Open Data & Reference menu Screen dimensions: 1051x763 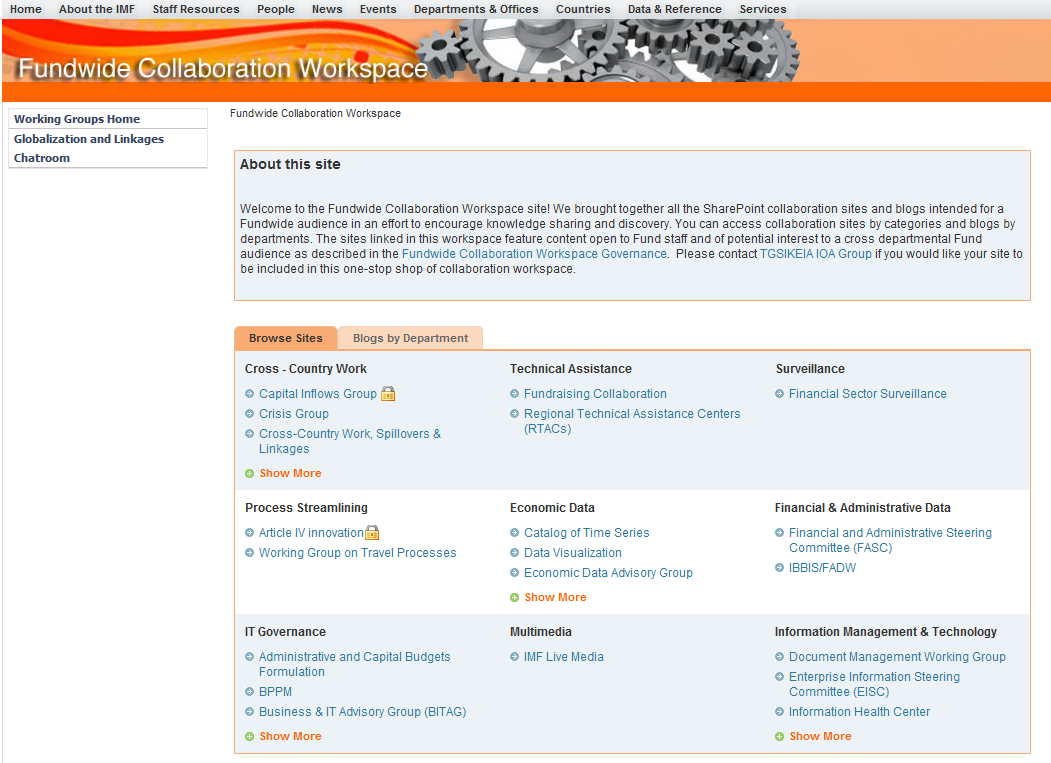(675, 9)
